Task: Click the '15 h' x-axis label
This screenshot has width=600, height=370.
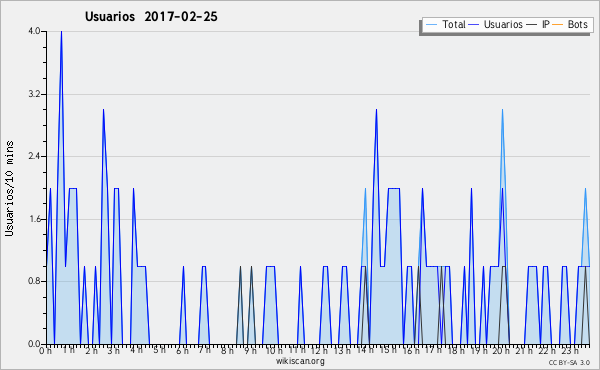Action: pyautogui.click(x=388, y=350)
